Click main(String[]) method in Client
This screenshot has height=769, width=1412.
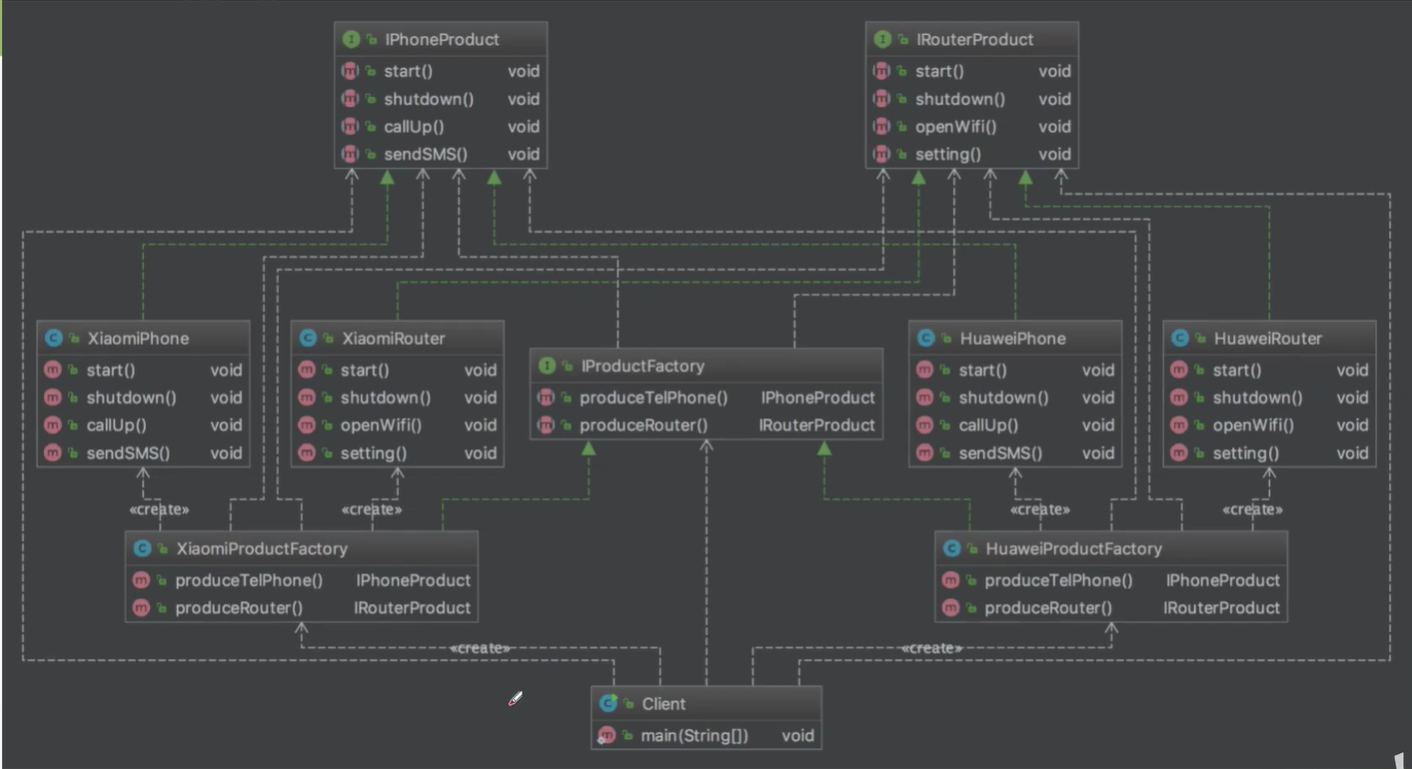(694, 736)
